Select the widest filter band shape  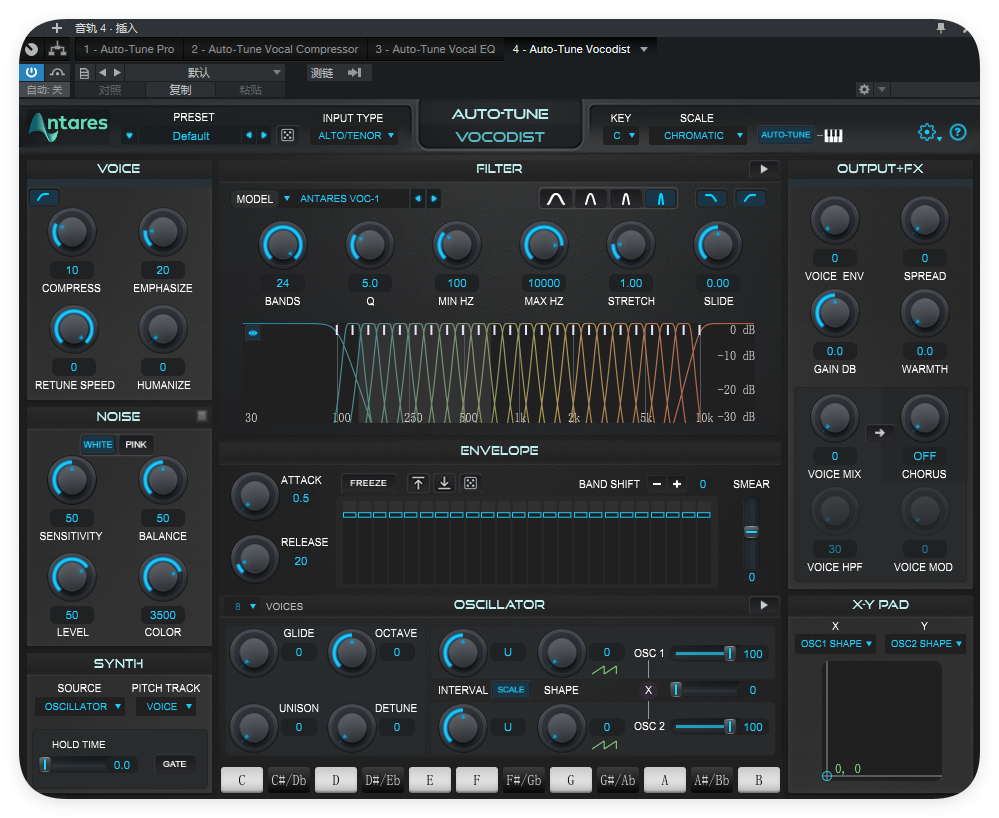click(x=556, y=199)
